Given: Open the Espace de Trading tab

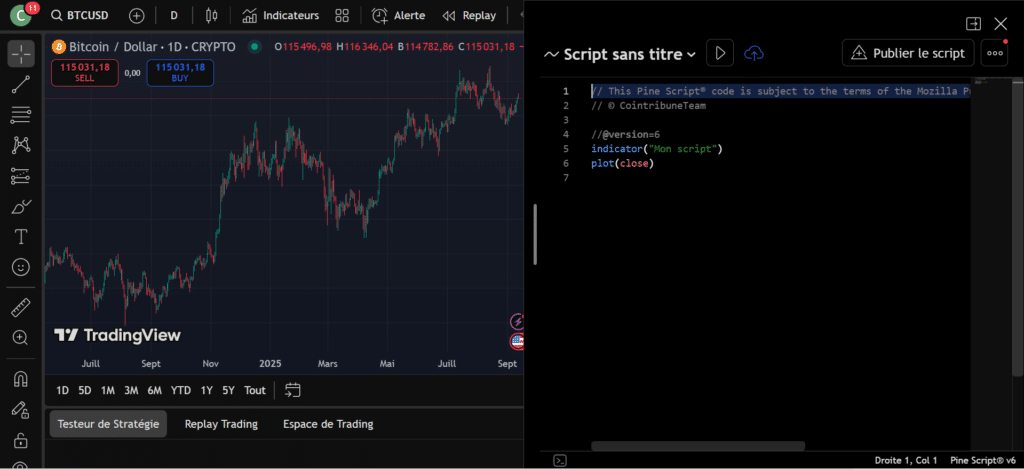Looking at the screenshot, I should point(328,424).
